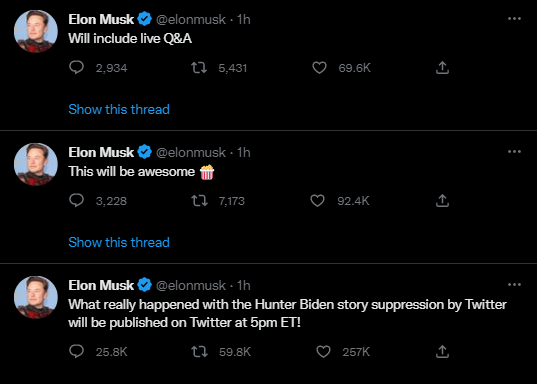This screenshot has height=384, width=537.
Task: Open more options menu on Hunter Biden tweet
Action: click(x=514, y=284)
